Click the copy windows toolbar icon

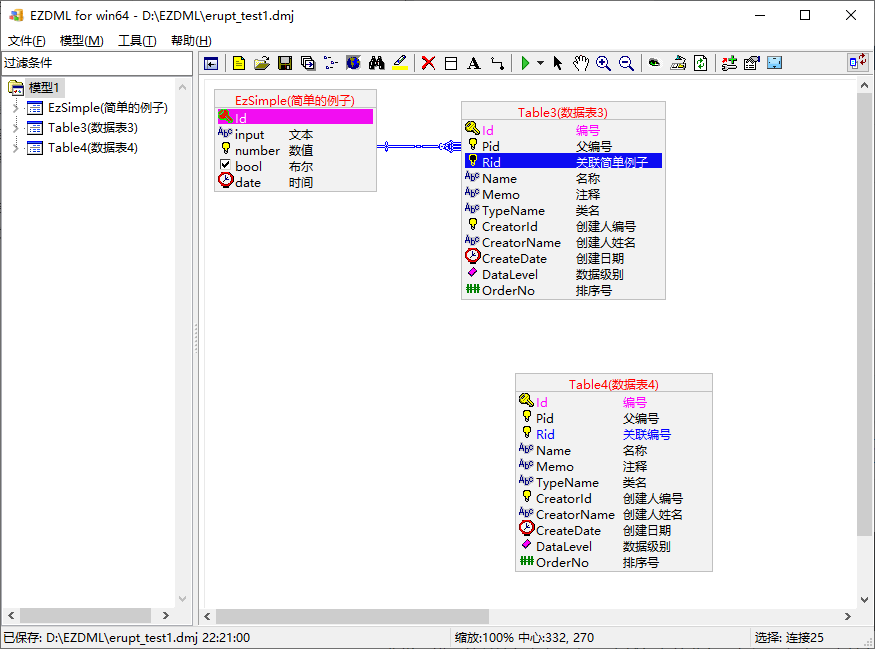(x=307, y=64)
